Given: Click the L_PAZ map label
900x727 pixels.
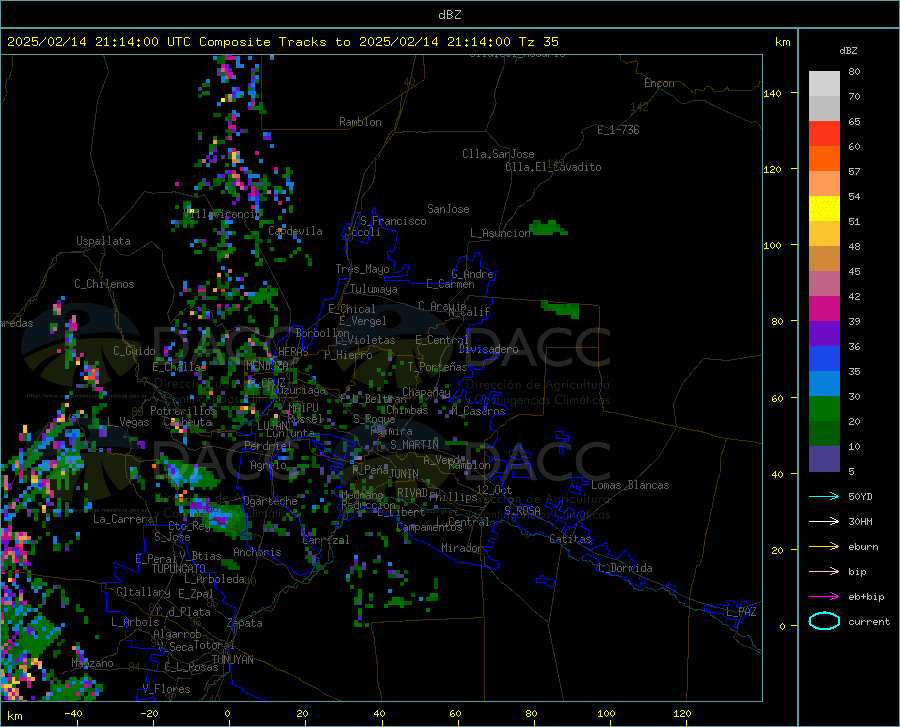Looking at the screenshot, I should point(742,612).
